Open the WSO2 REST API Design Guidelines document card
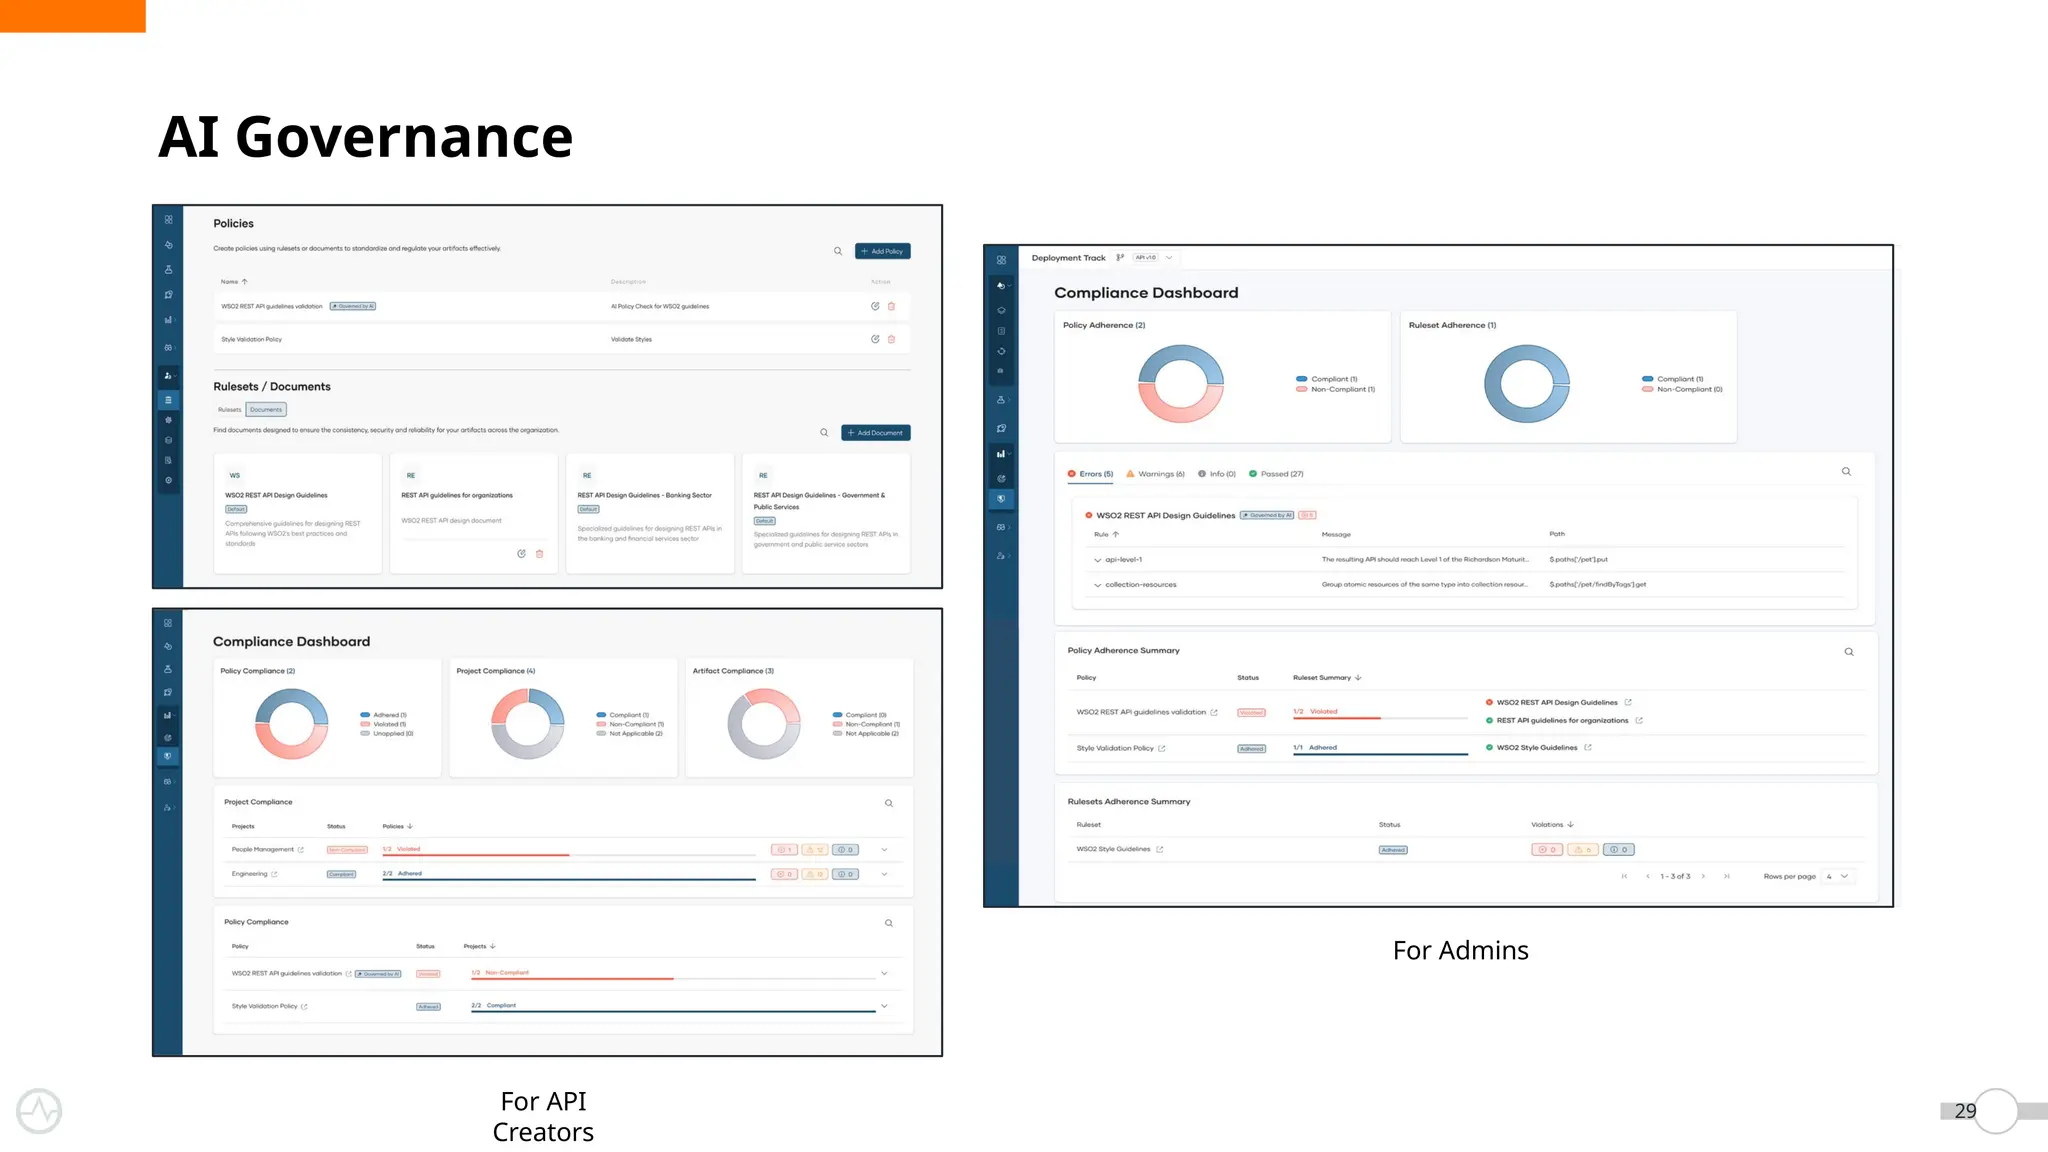This screenshot has height=1152, width=2048. 297,513
